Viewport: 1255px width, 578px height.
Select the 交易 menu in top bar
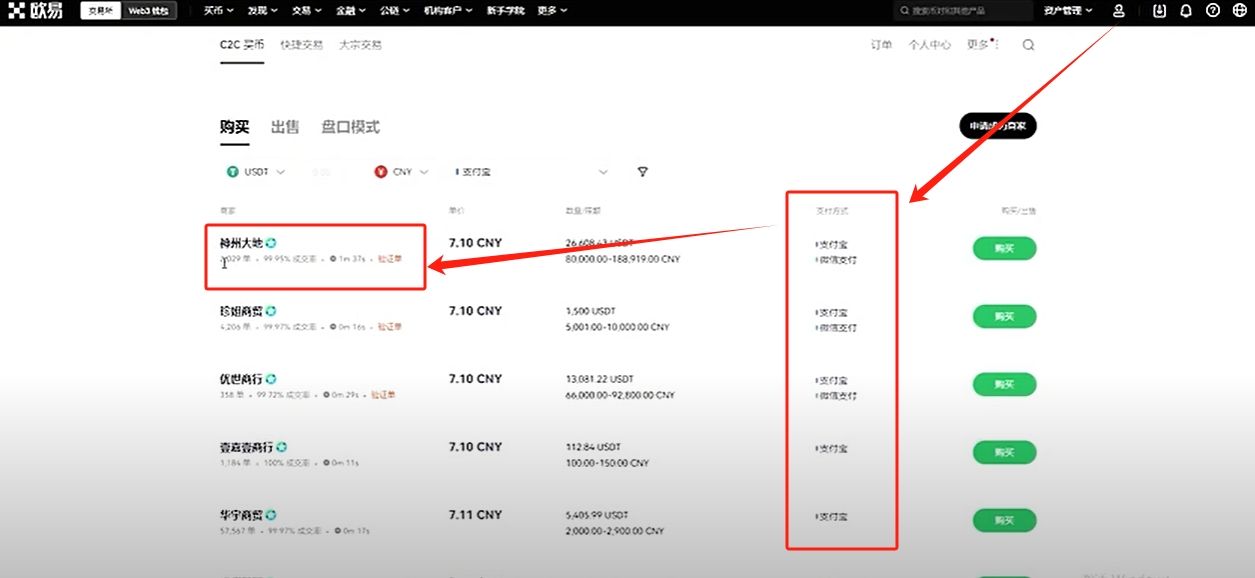pos(305,11)
